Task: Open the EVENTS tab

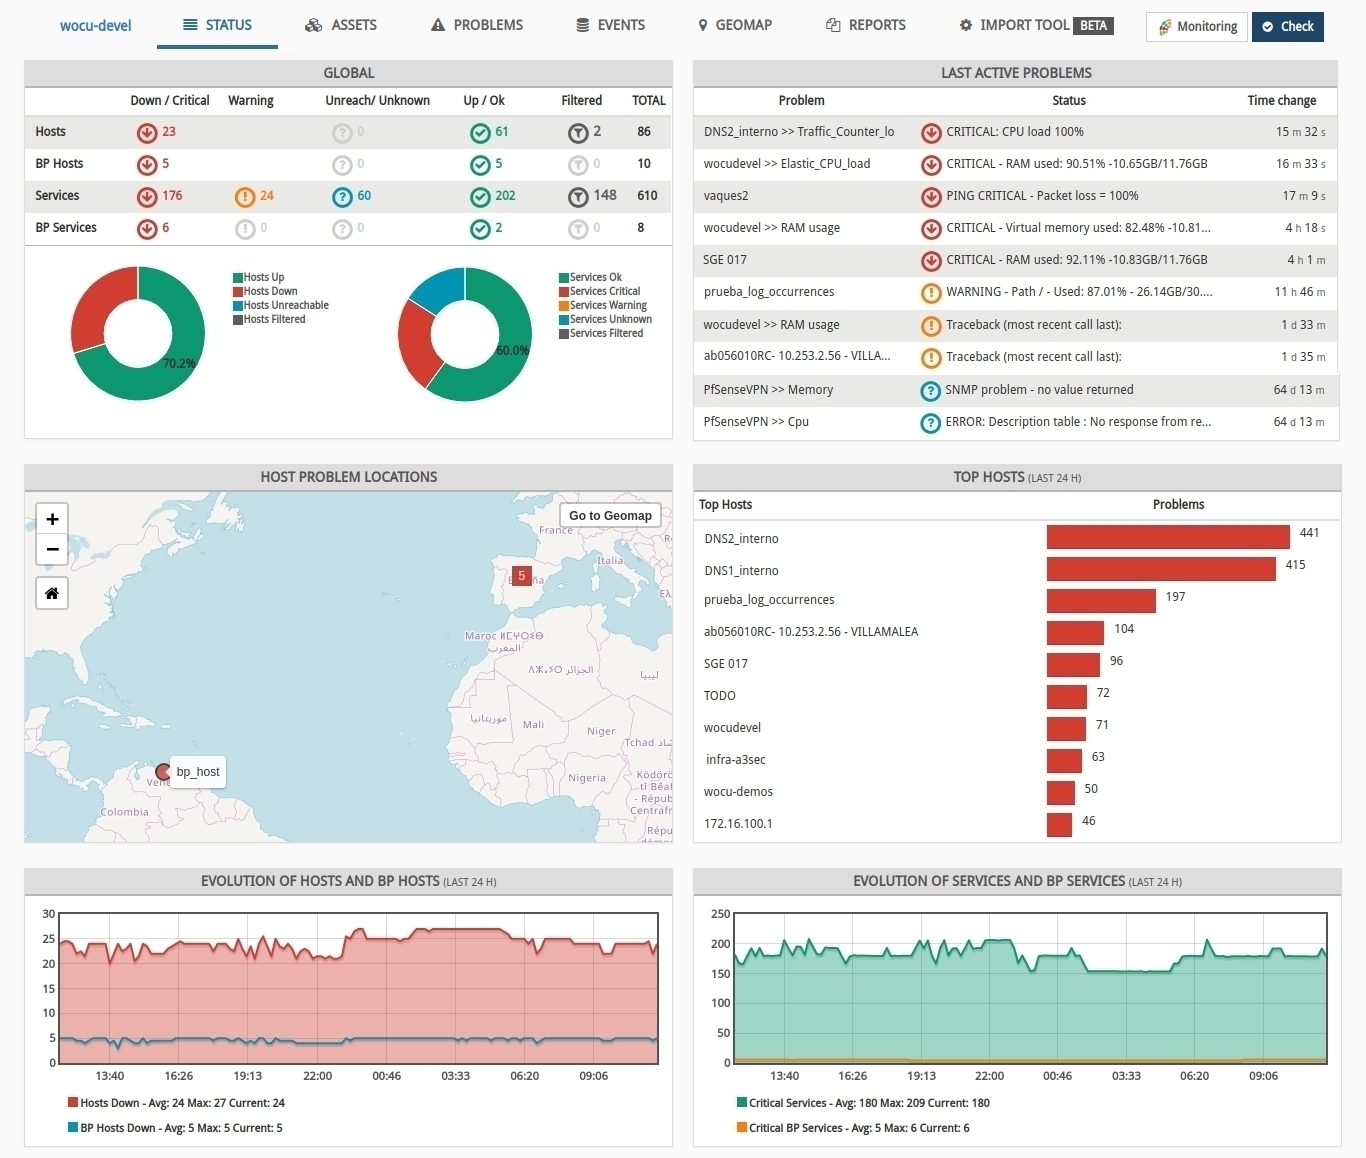Action: (x=610, y=25)
